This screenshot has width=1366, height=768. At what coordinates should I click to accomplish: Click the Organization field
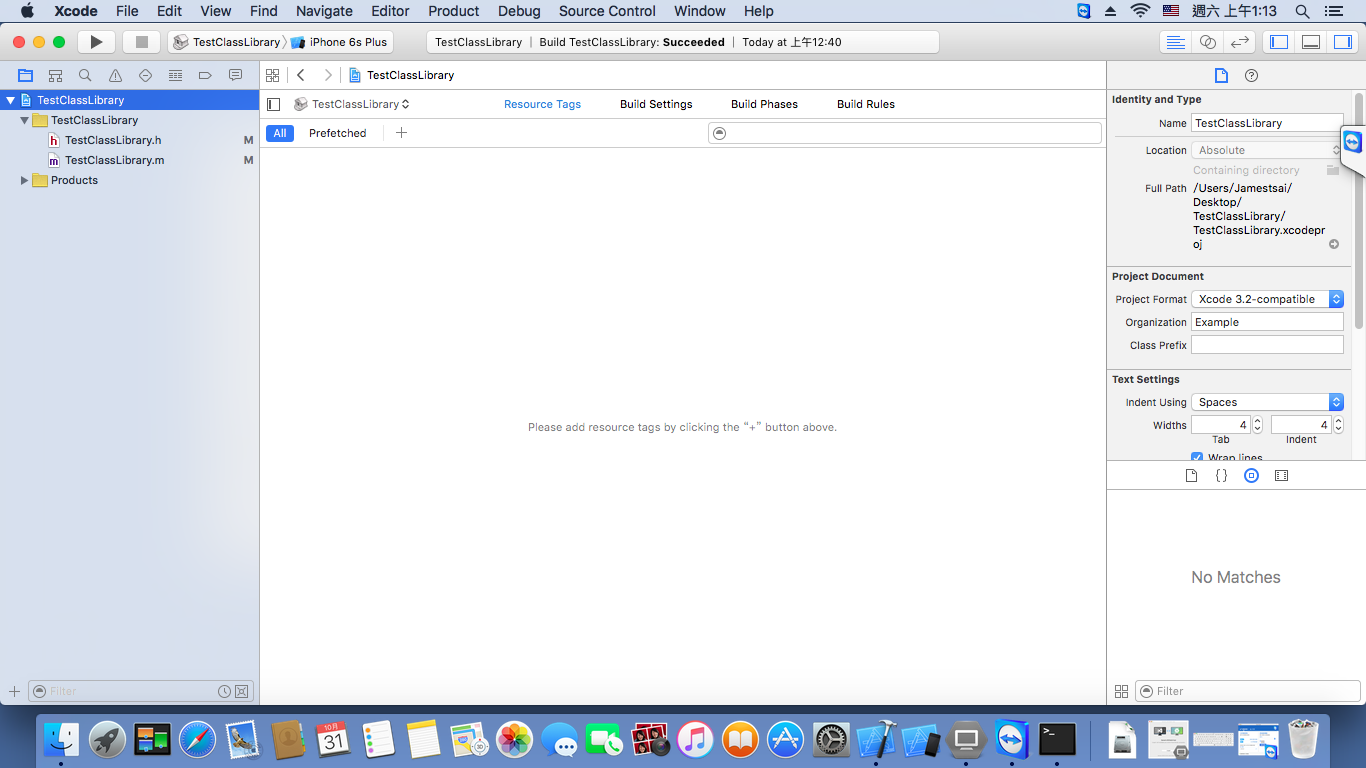pyautogui.click(x=1267, y=322)
